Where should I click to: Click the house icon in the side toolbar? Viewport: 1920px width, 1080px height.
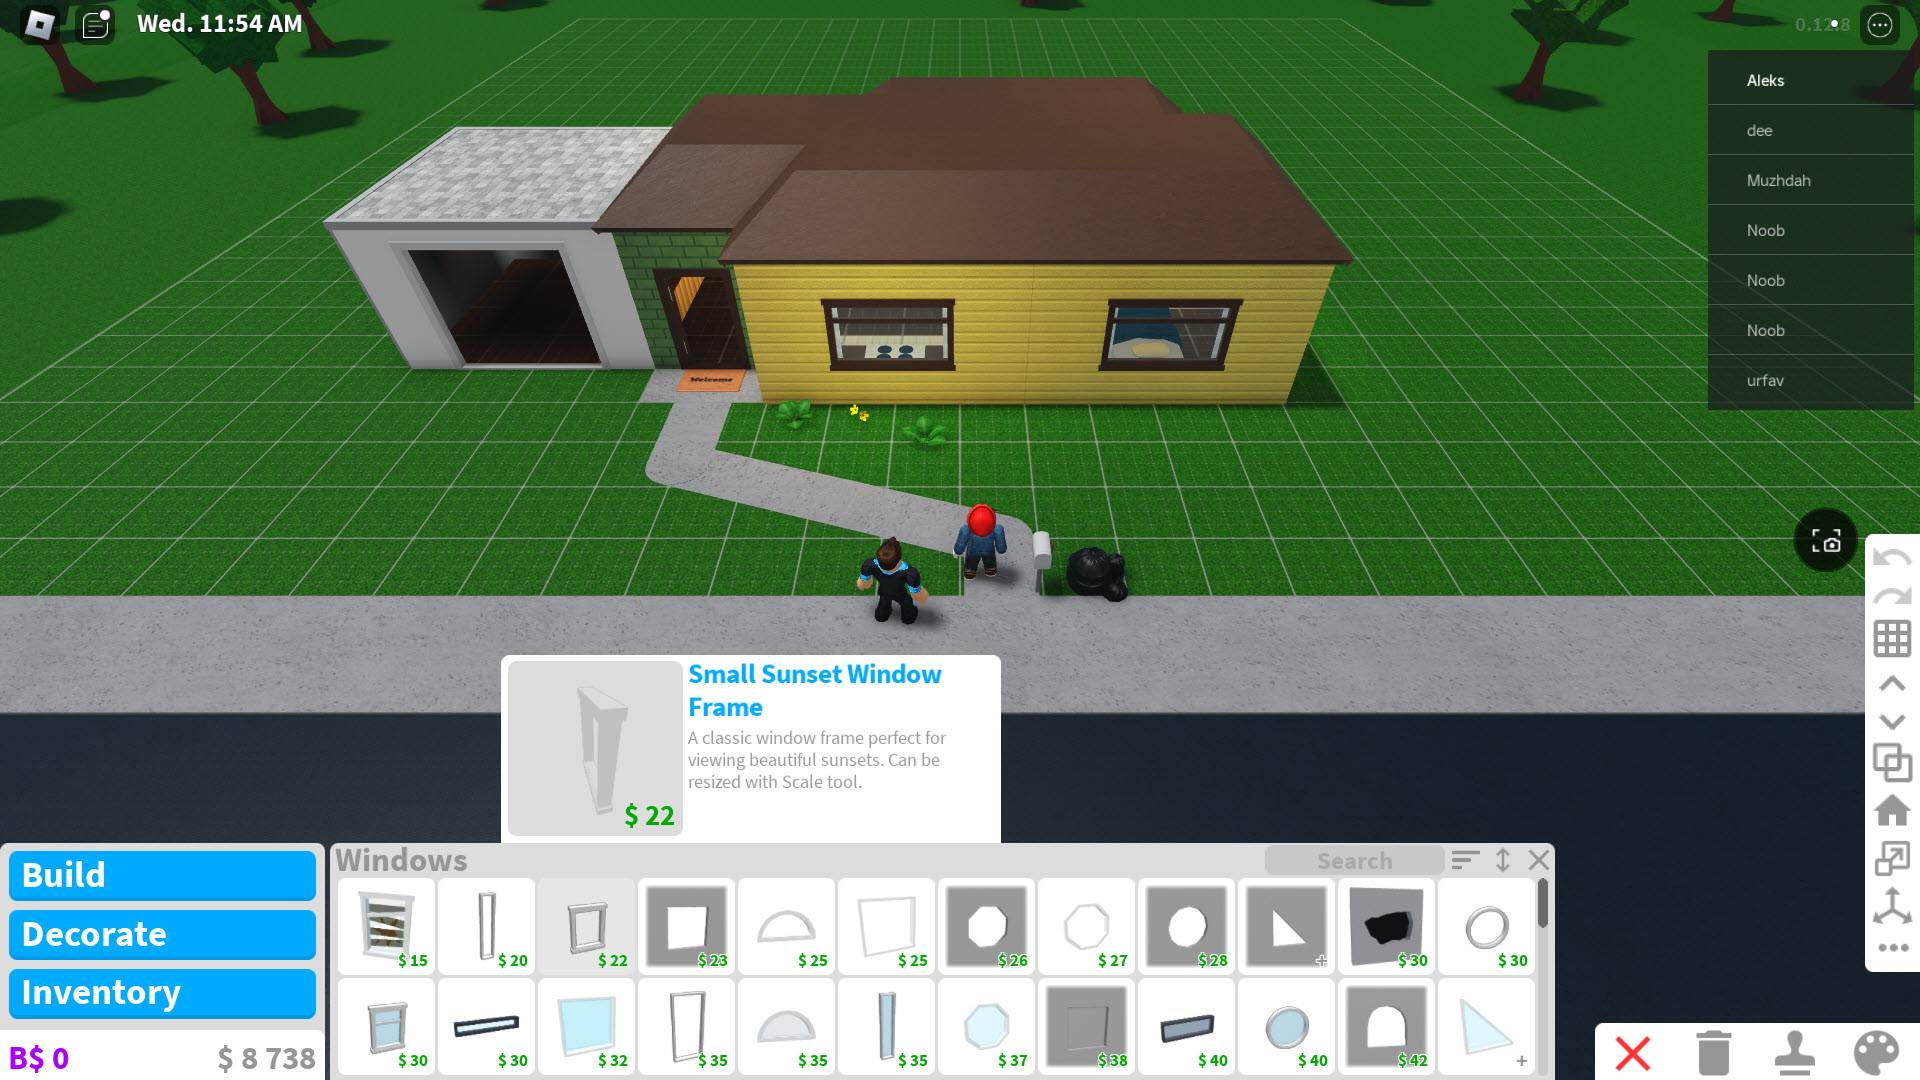[x=1892, y=809]
